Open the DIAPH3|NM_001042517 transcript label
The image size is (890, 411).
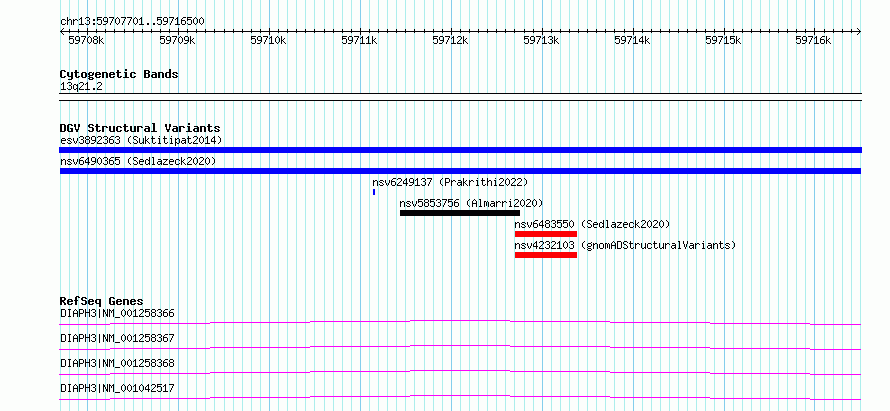pos(117,388)
